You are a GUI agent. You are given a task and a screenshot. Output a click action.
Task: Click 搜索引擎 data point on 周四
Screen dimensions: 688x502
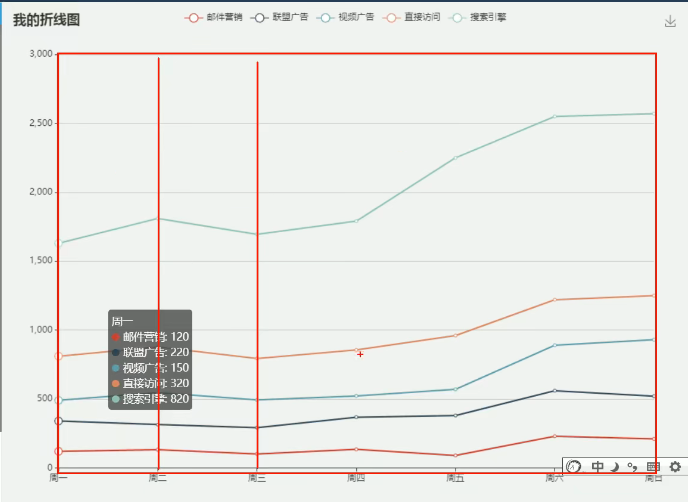click(x=356, y=221)
